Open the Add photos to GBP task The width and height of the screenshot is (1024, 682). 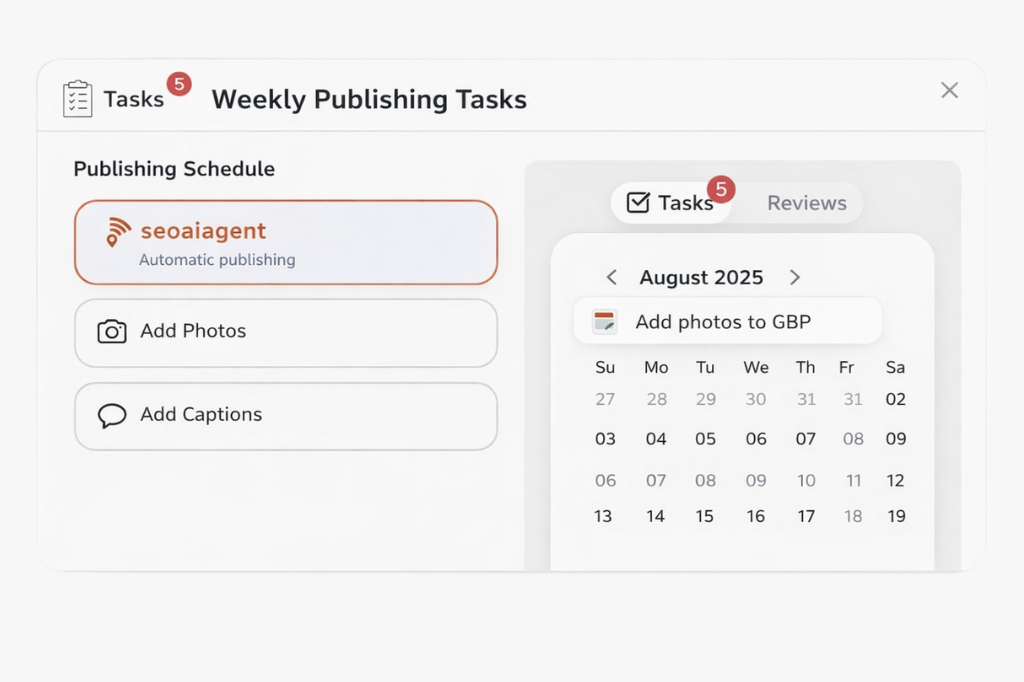[727, 322]
